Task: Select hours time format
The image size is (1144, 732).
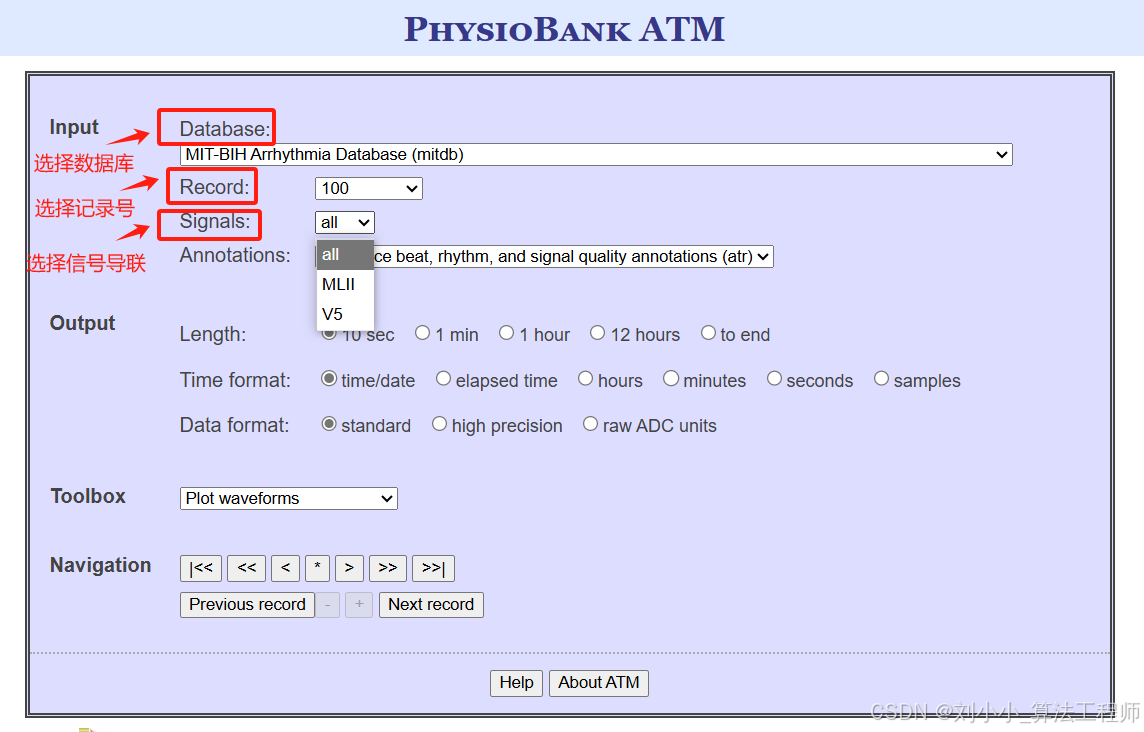Action: (x=585, y=379)
